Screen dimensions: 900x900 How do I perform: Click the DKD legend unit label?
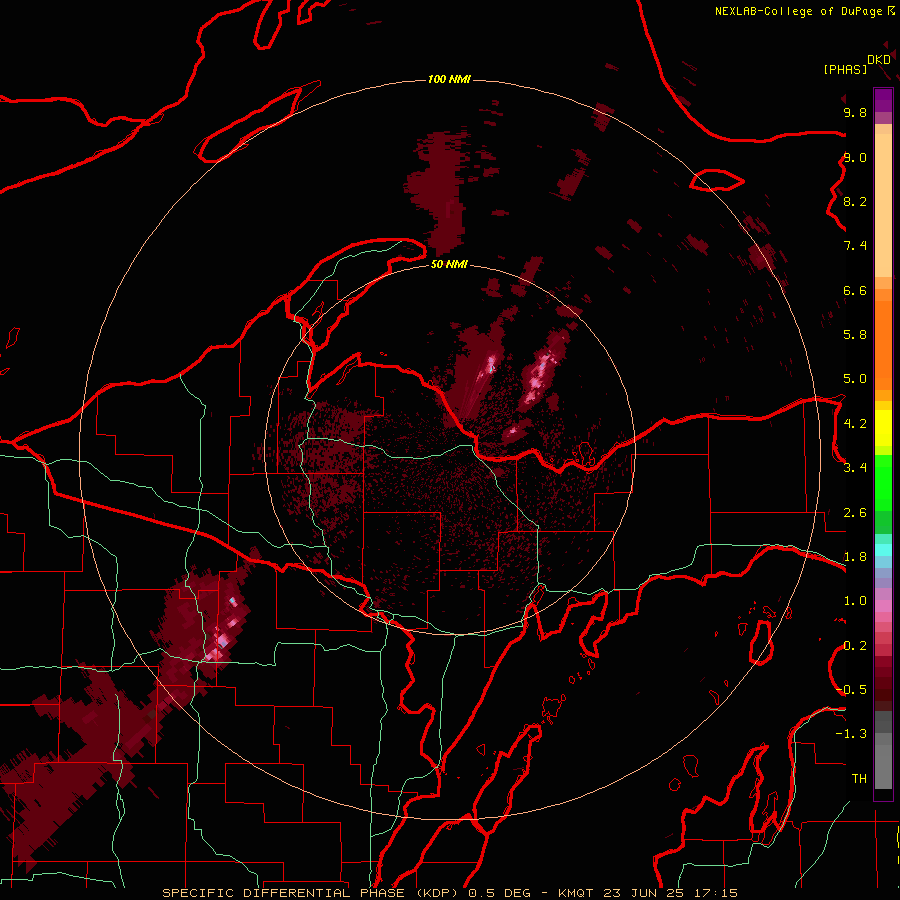879,60
